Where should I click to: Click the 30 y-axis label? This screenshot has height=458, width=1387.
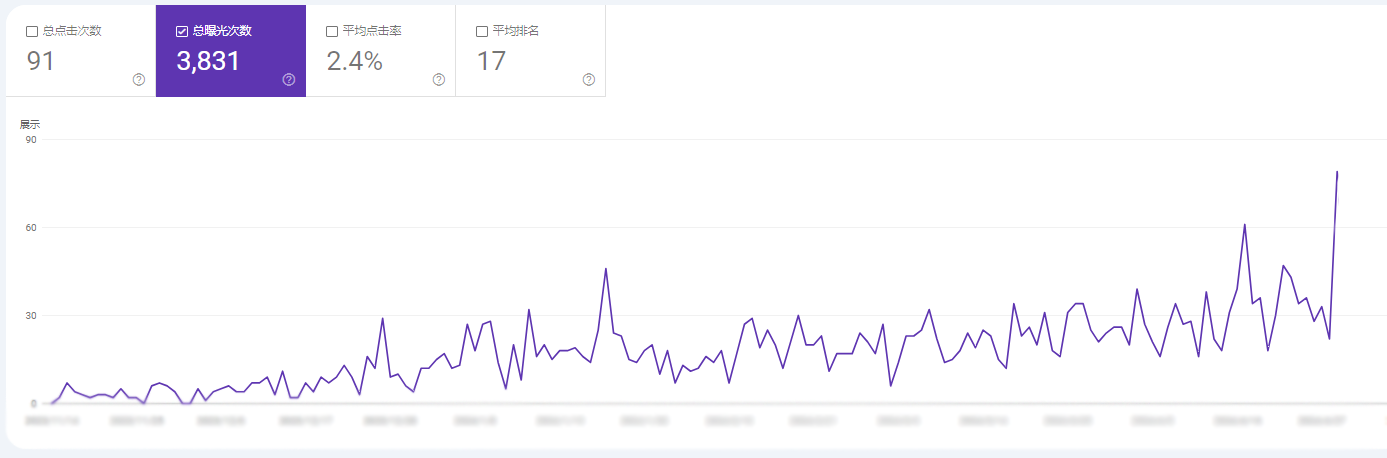tap(31, 316)
